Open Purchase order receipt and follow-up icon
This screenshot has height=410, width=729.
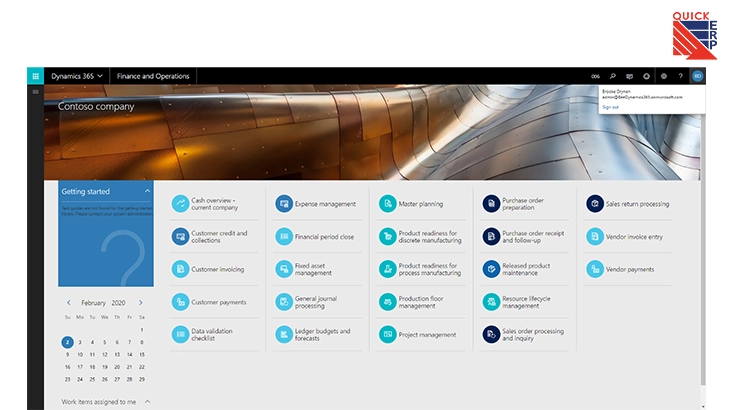[x=491, y=237]
